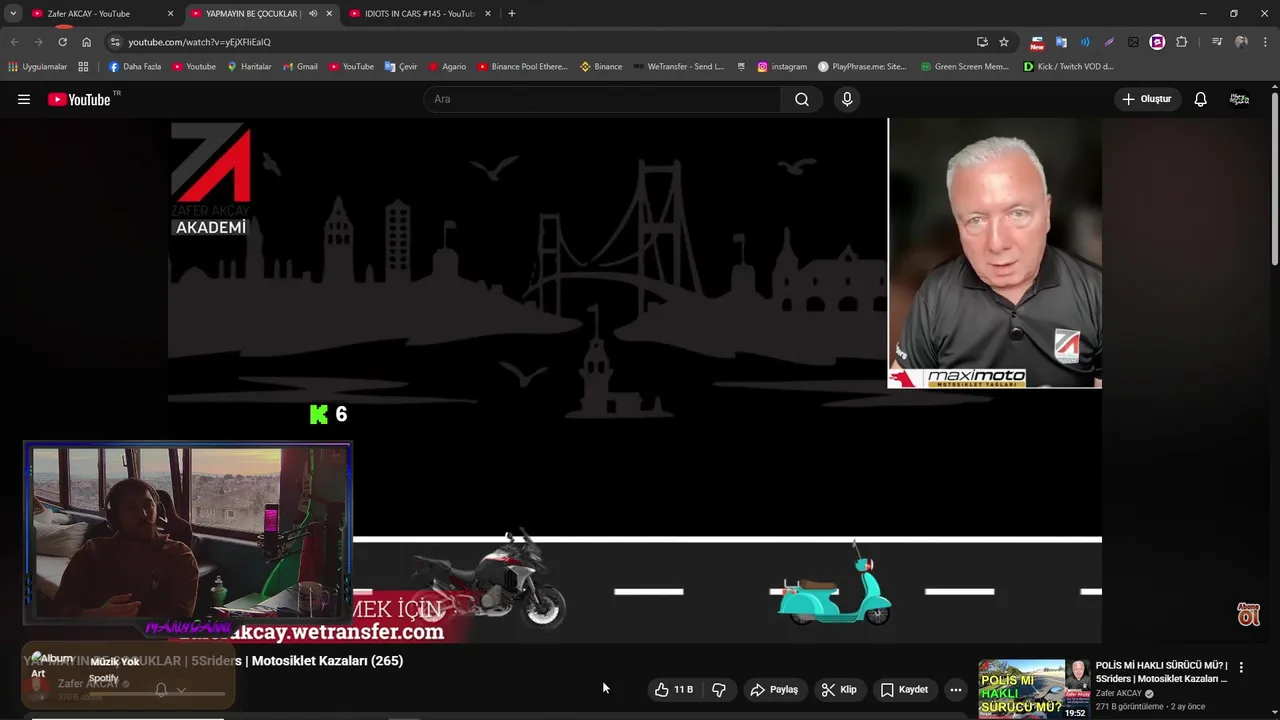Select the YAPMAYIN BE ÇOCUKLAR tab
1280x720 pixels.
(252, 14)
